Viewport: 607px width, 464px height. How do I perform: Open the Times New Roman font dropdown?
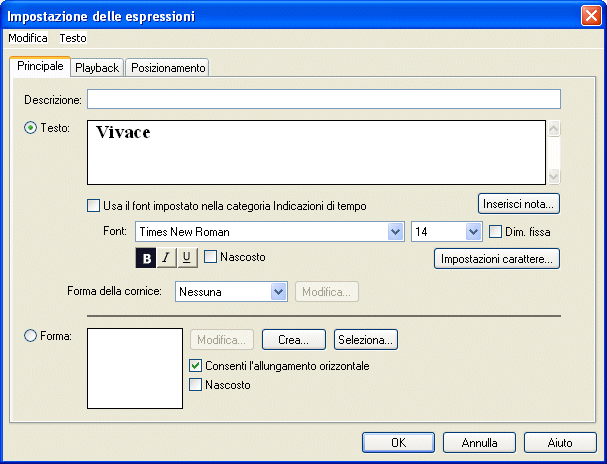pyautogui.click(x=394, y=232)
